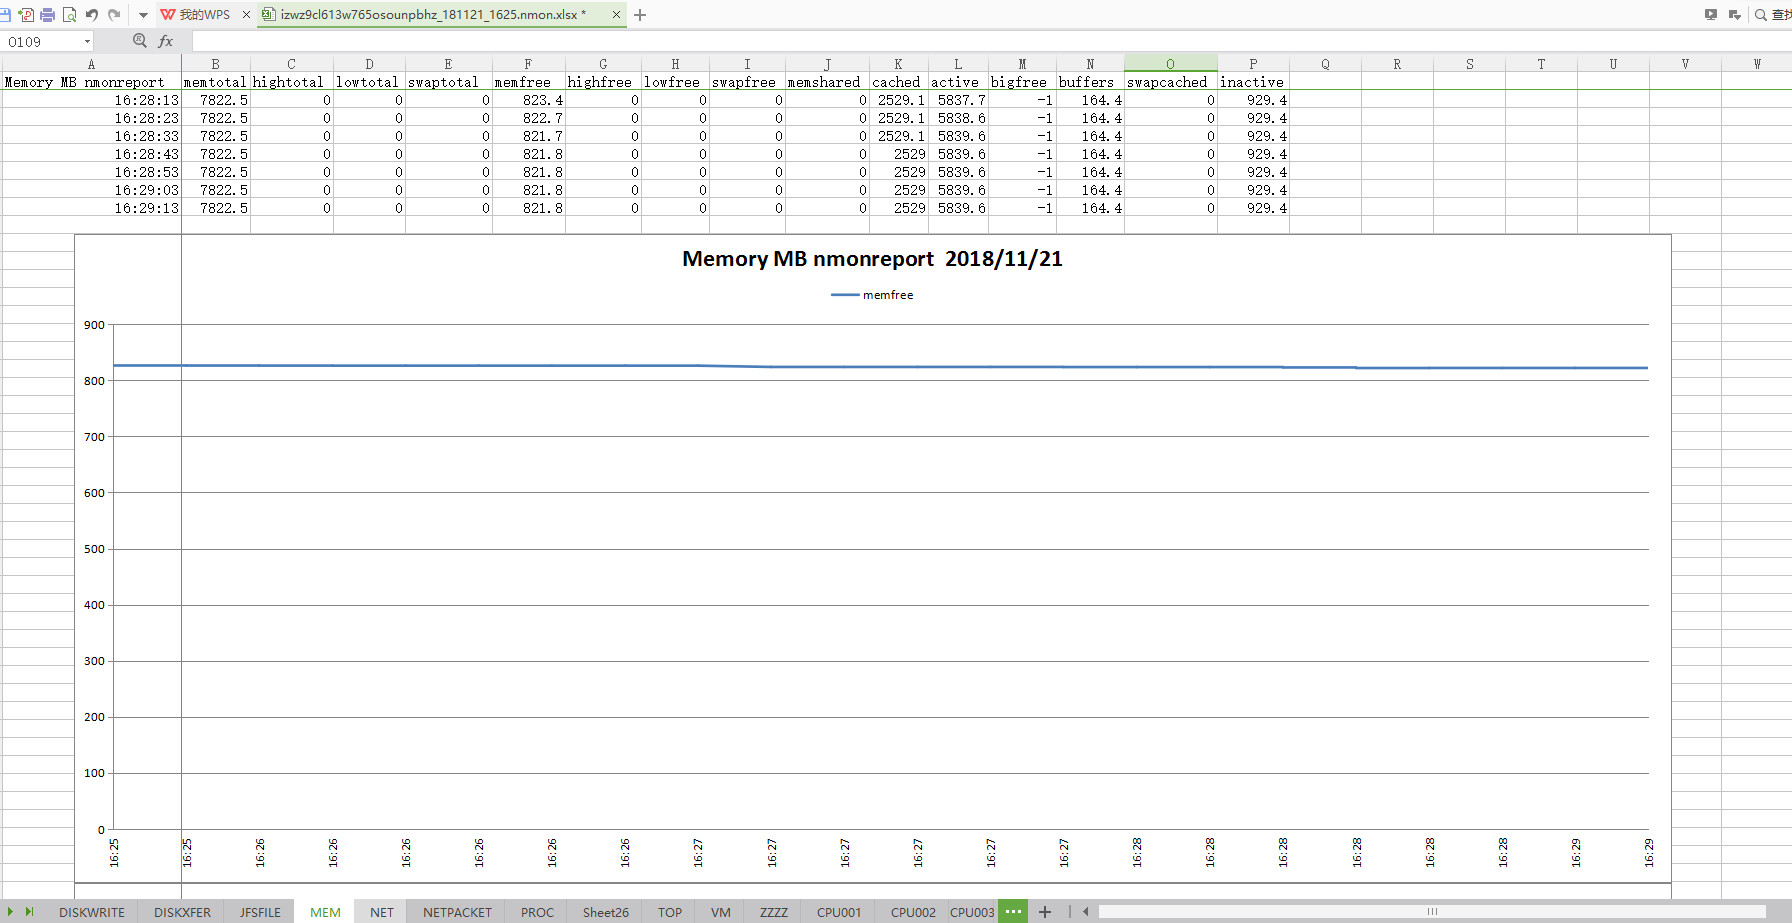Click the search magnifier icon at top right
Image resolution: width=1792 pixels, height=923 pixels.
pyautogui.click(x=1760, y=14)
